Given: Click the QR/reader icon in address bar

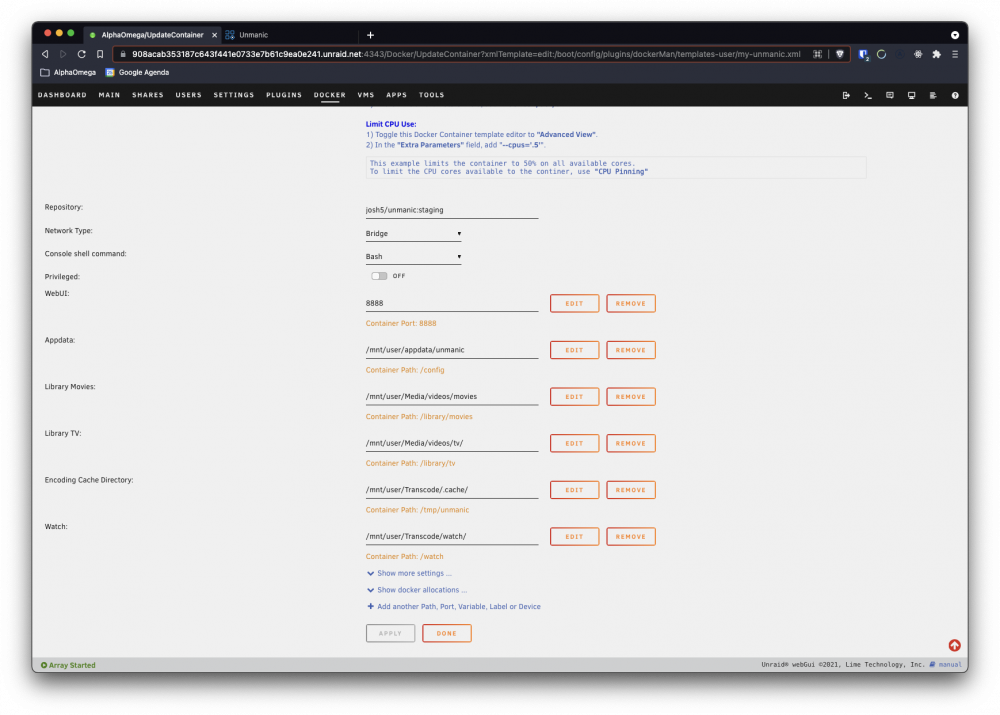Looking at the screenshot, I should tap(817, 54).
